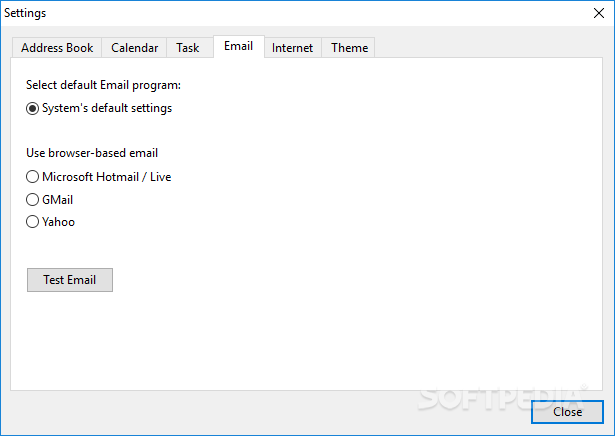Image resolution: width=615 pixels, height=436 pixels.
Task: Close the Settings window with X
Action: (x=599, y=13)
